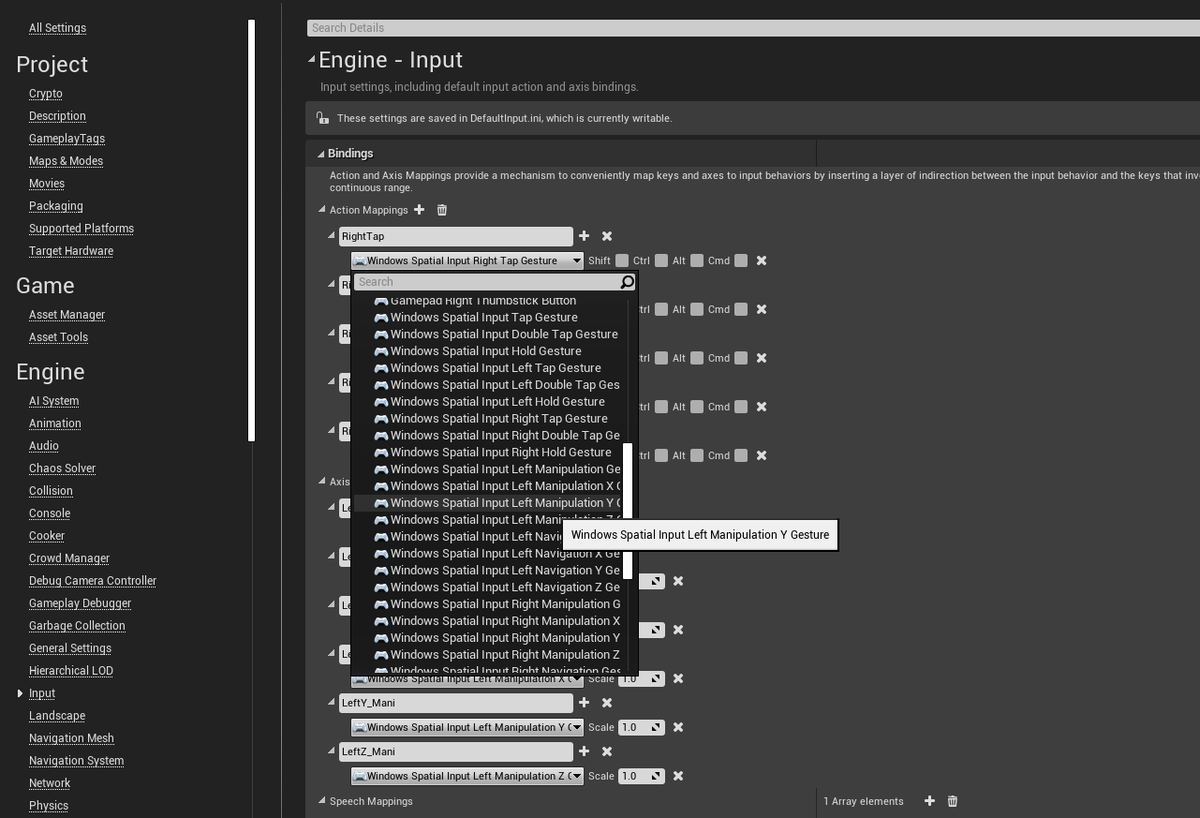Remove the Left Manipulation Z axis binding
Image resolution: width=1200 pixels, height=818 pixels.
pos(678,776)
